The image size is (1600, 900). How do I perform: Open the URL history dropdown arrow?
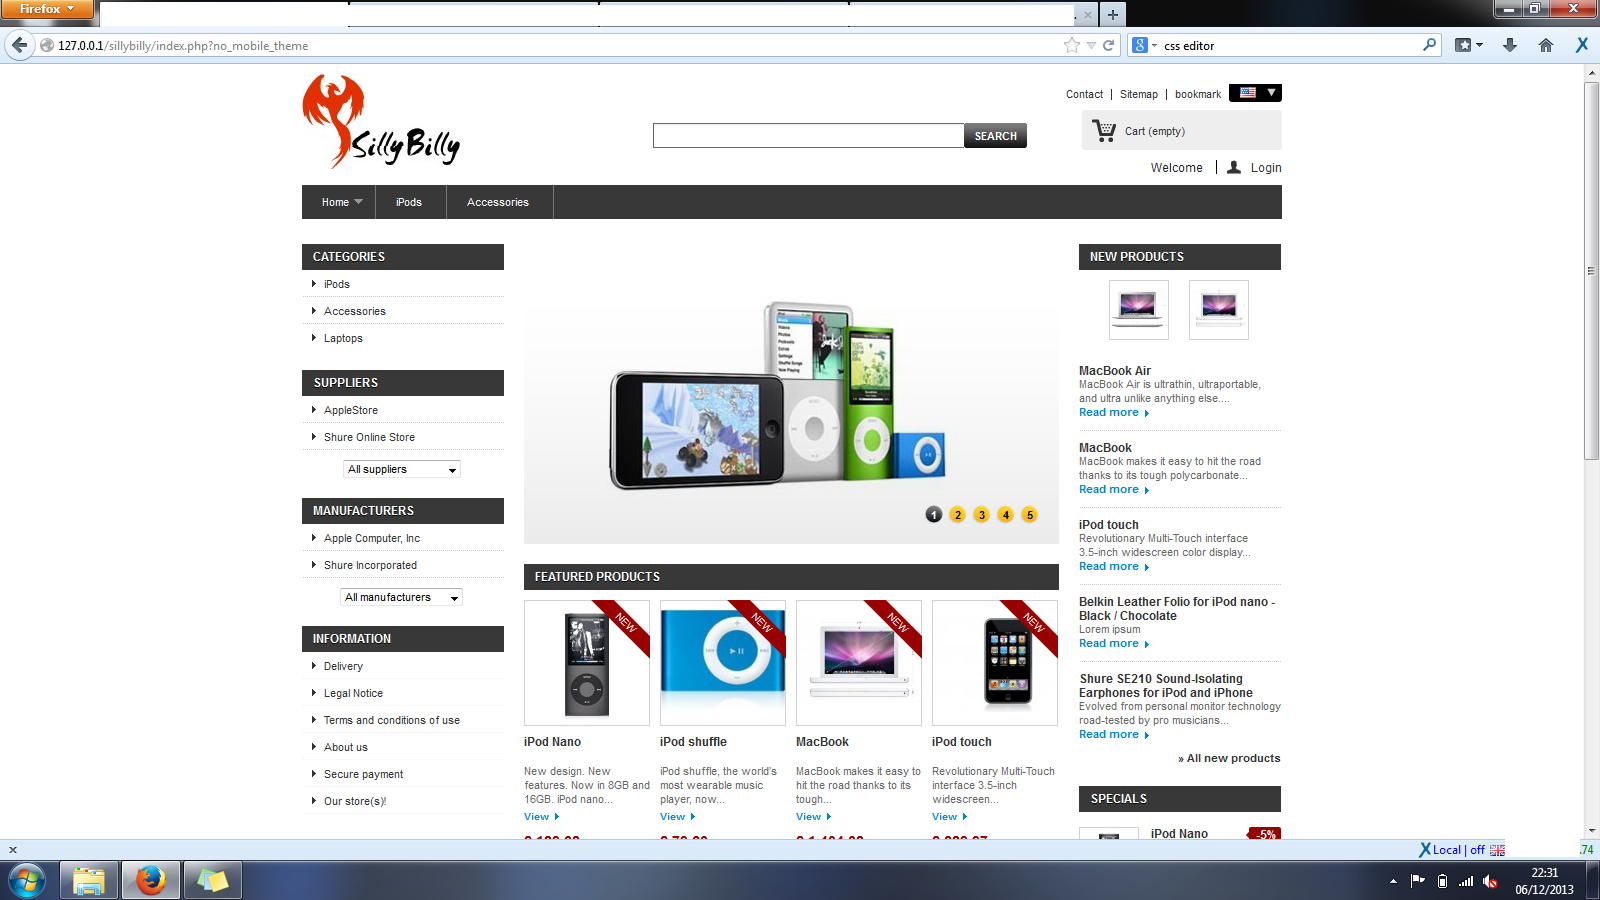[1091, 45]
